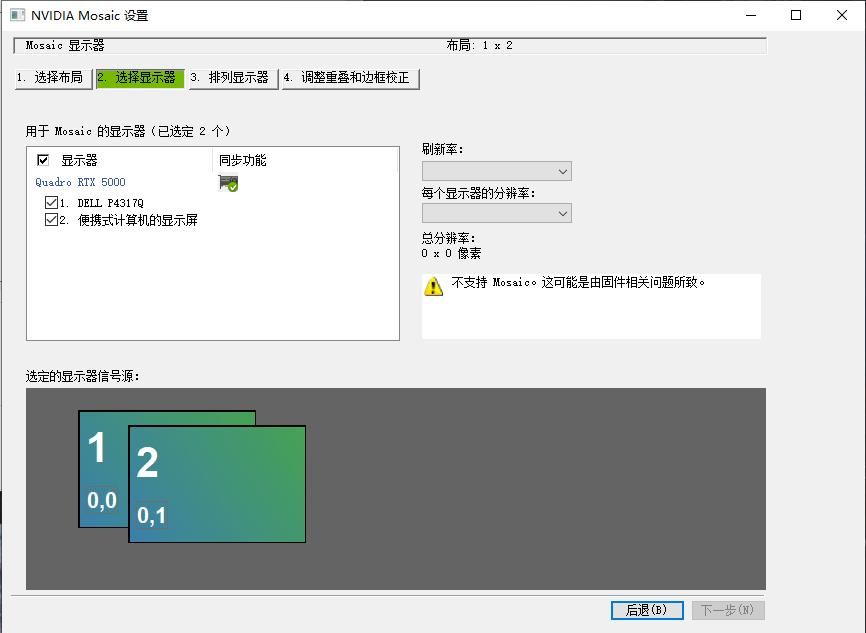Switch to the 3. 排列显示器 tab

click(x=233, y=78)
